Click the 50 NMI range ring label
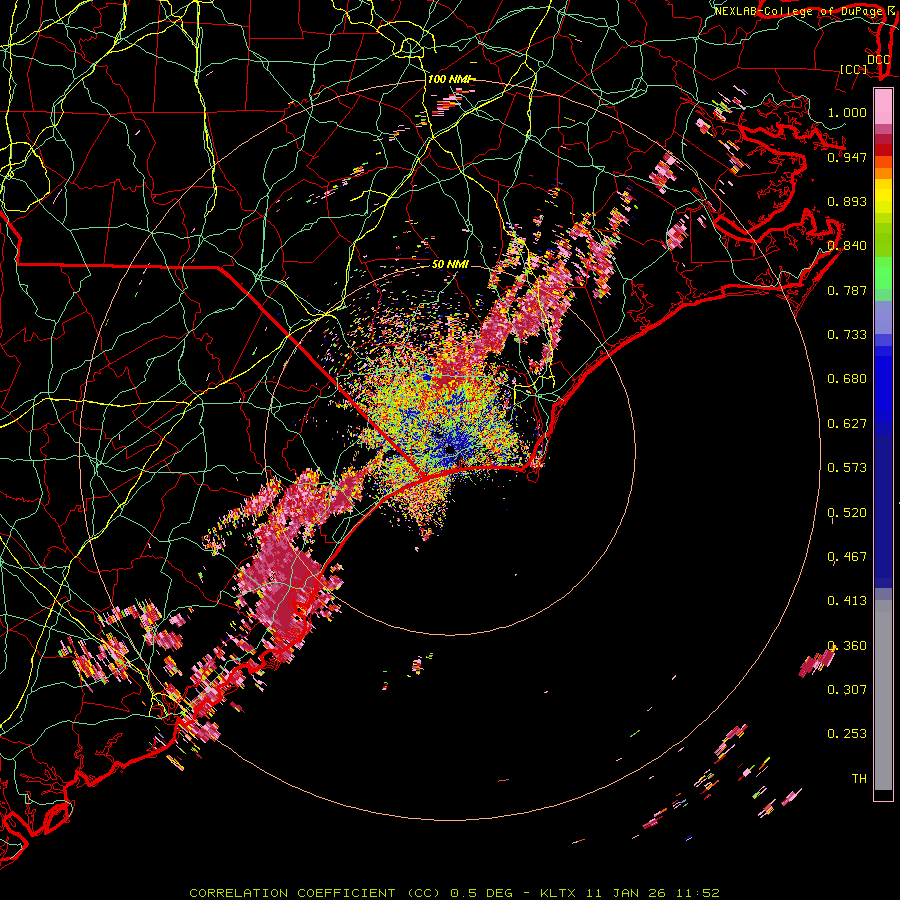 (450, 264)
